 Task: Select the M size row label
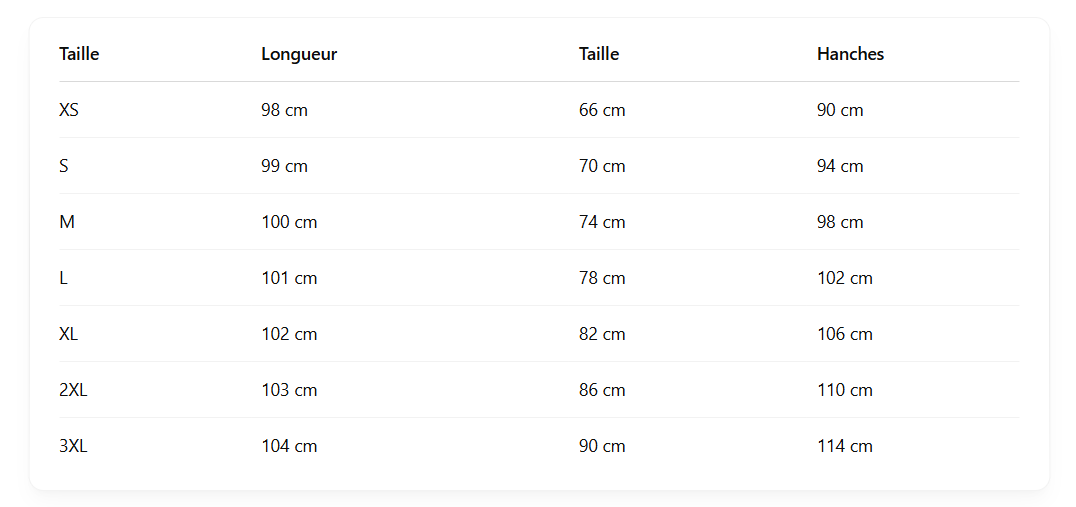point(67,222)
